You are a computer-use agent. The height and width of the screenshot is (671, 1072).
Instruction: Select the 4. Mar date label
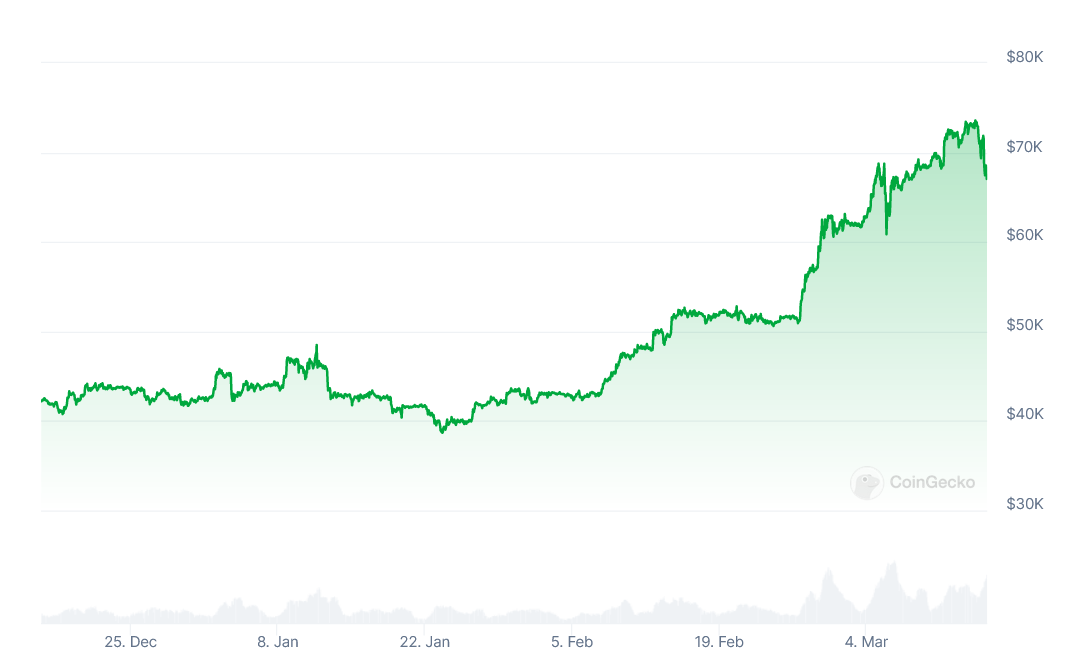point(866,642)
